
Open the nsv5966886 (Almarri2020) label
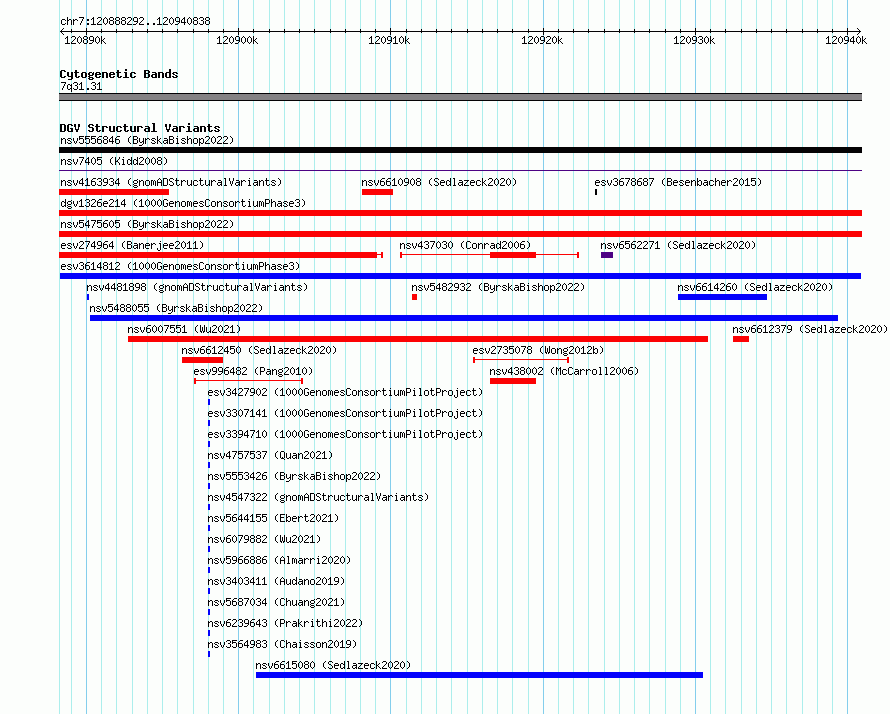(x=279, y=560)
